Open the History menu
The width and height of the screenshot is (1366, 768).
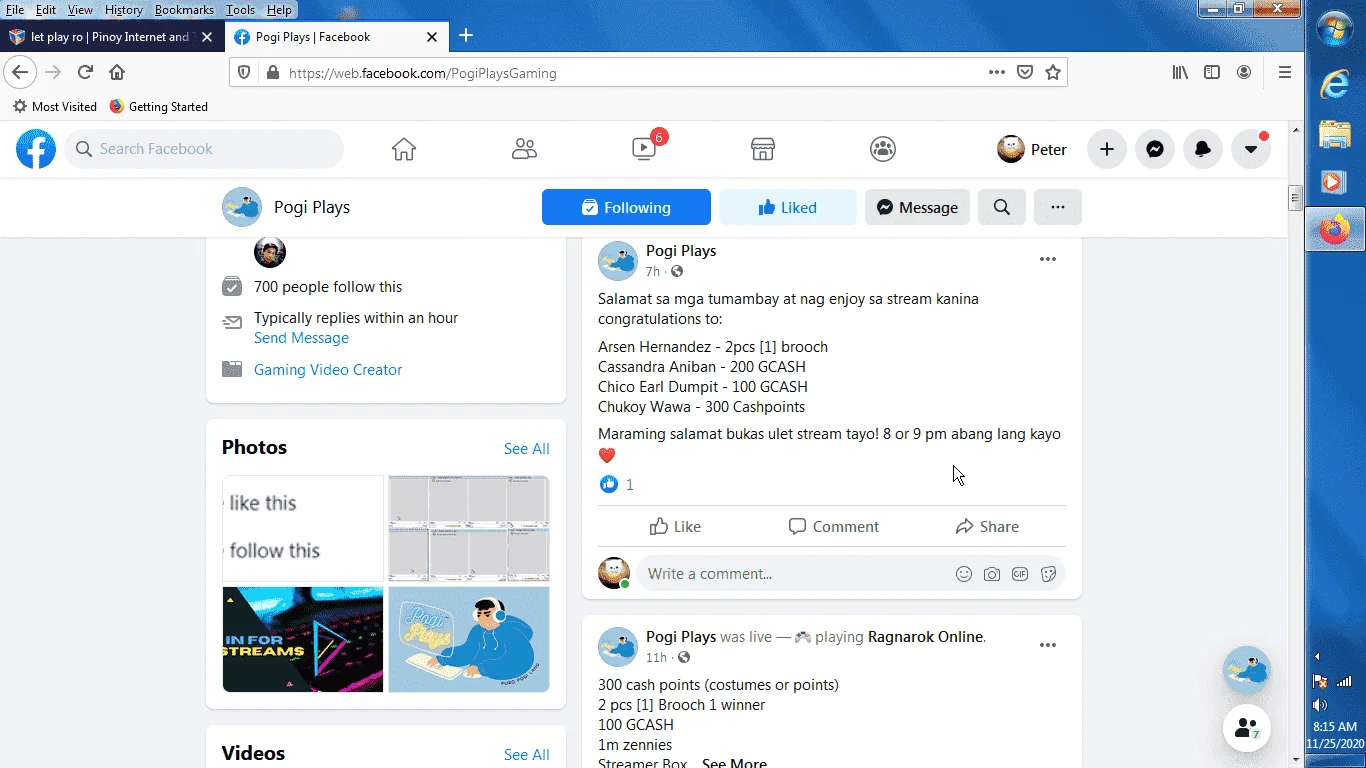(x=124, y=10)
